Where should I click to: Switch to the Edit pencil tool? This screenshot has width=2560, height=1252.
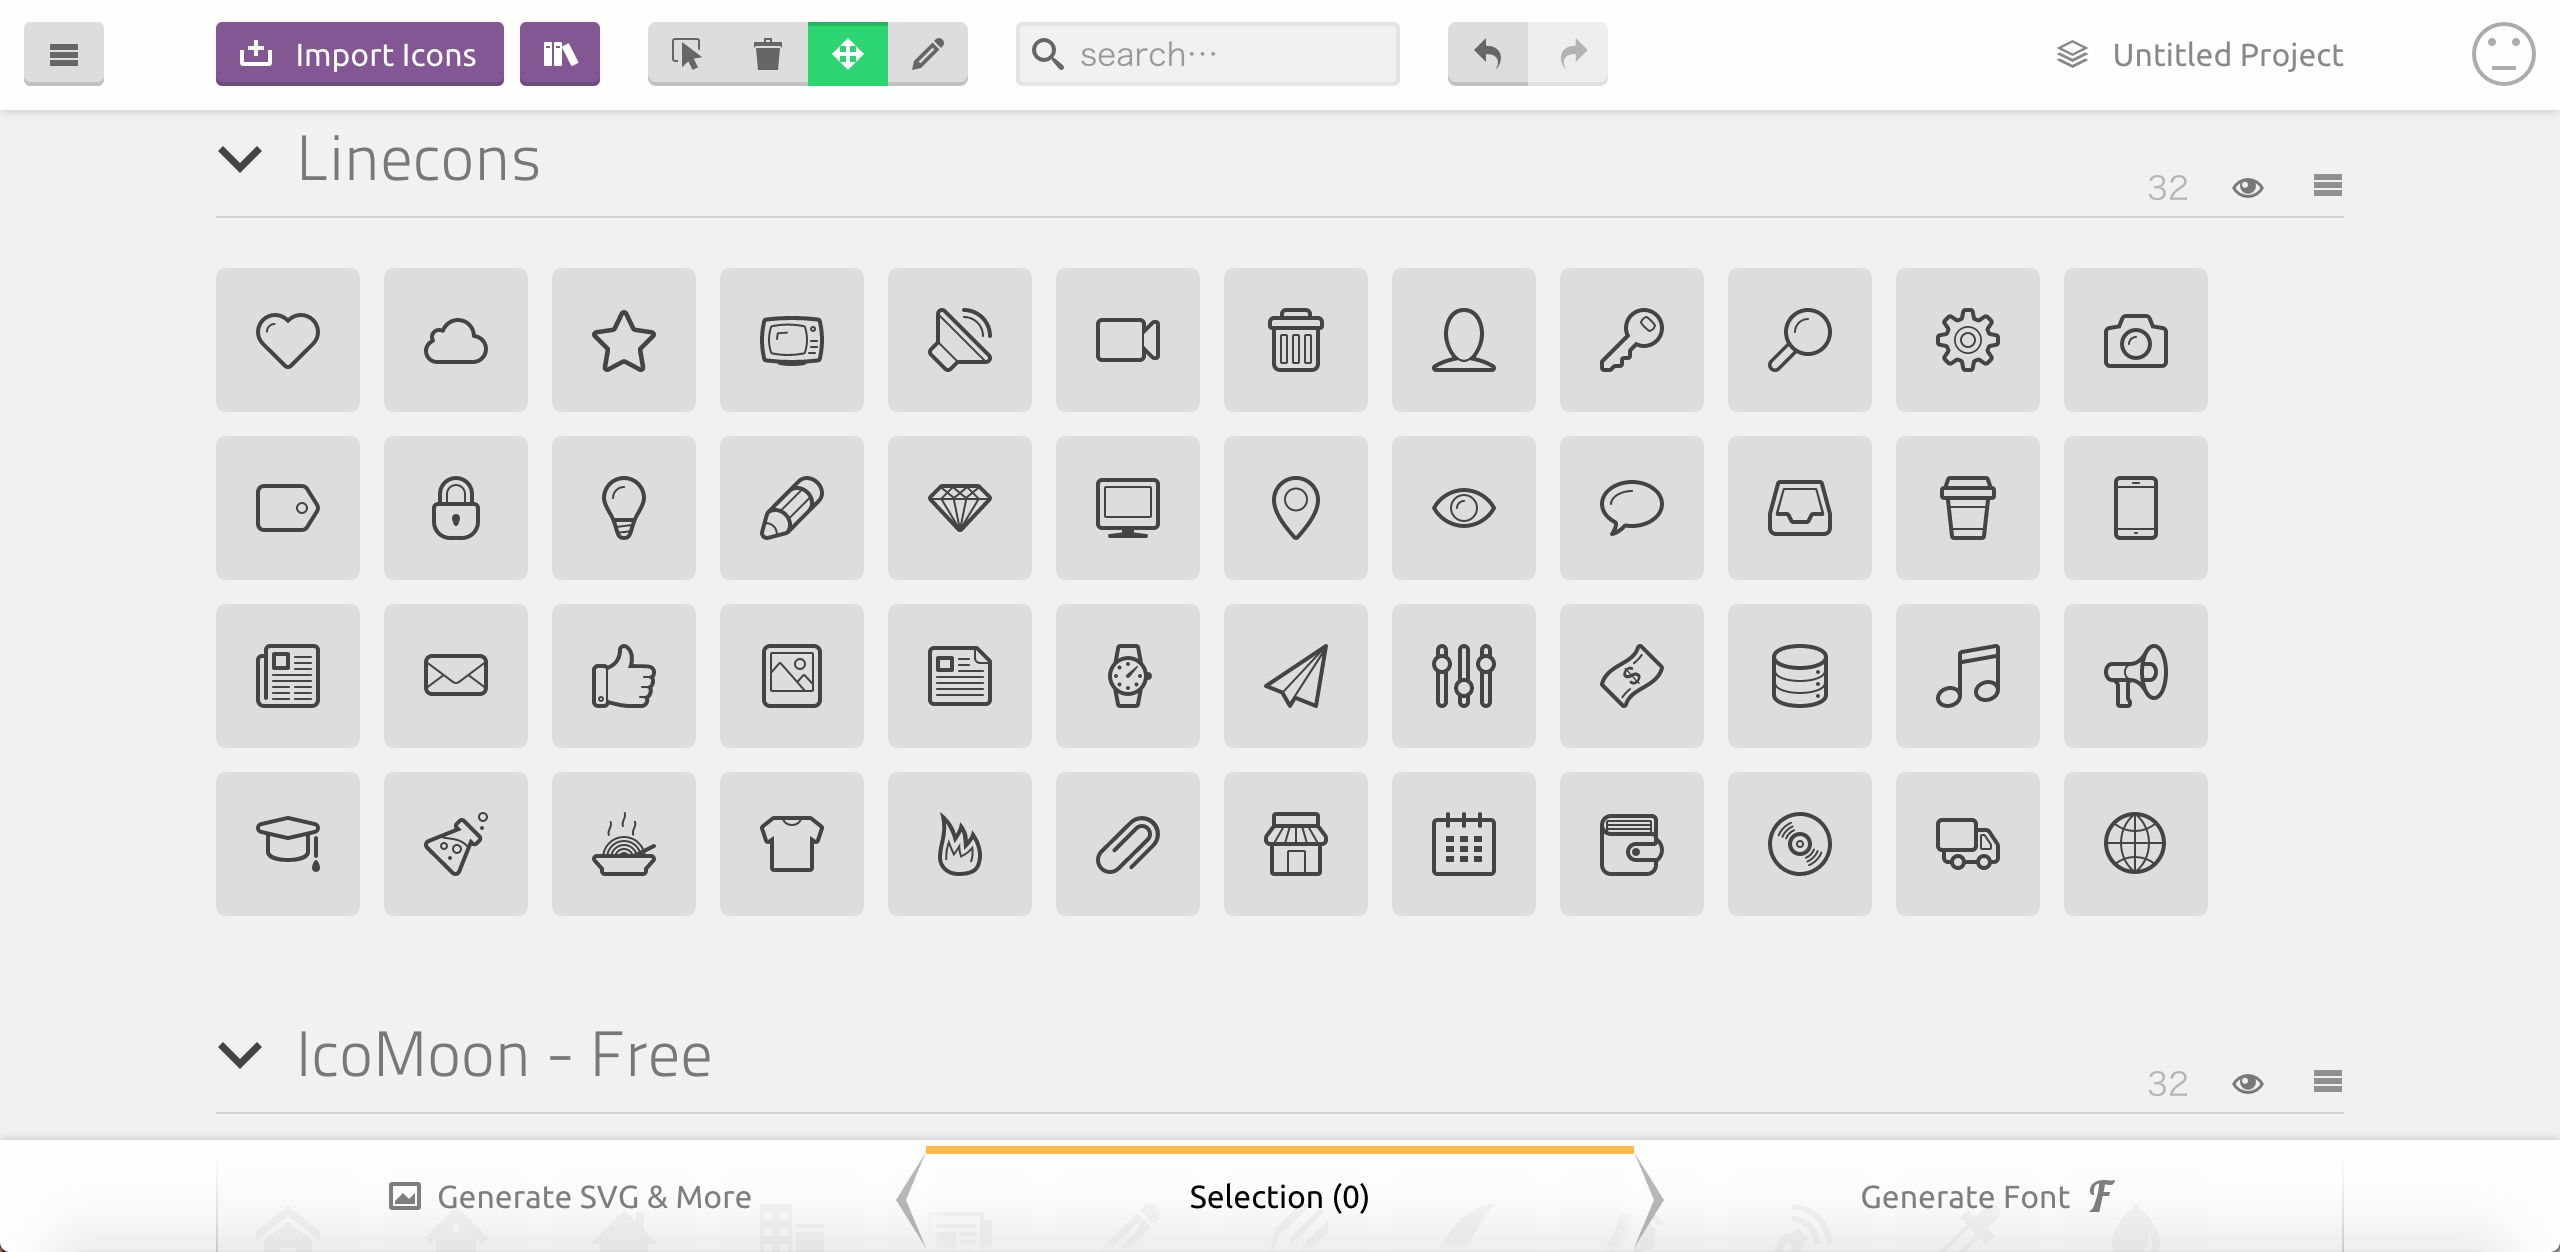(928, 54)
